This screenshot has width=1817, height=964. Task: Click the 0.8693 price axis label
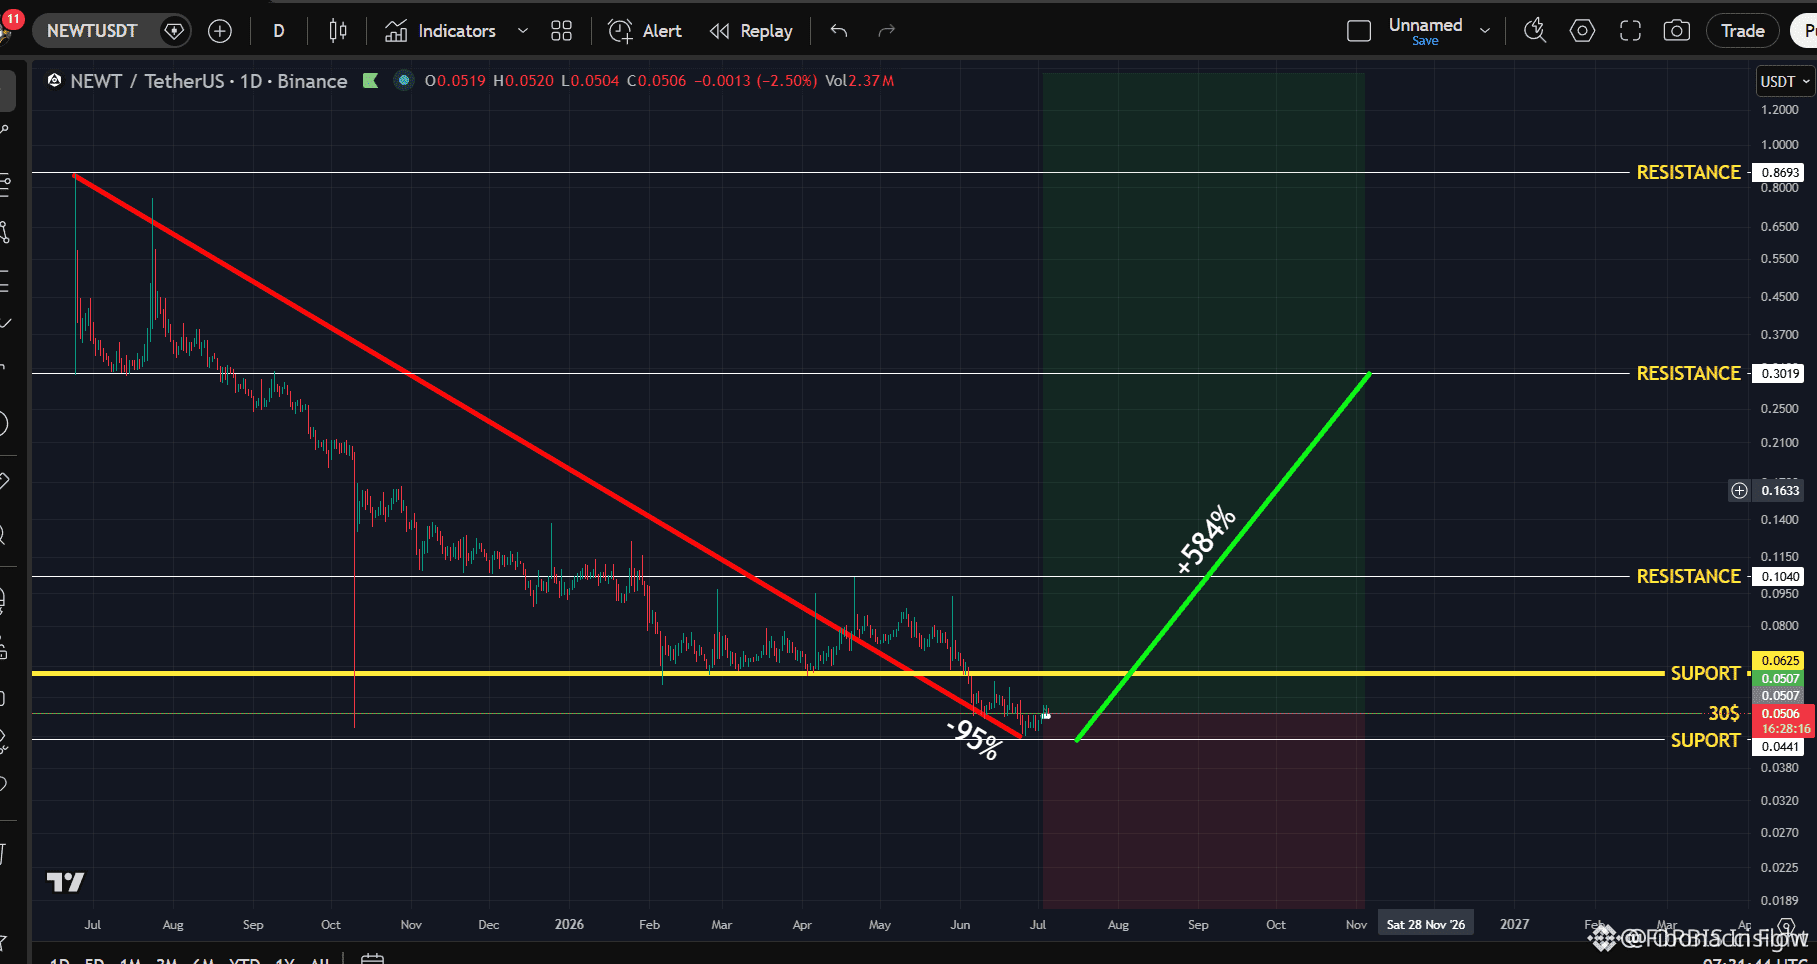tap(1780, 173)
